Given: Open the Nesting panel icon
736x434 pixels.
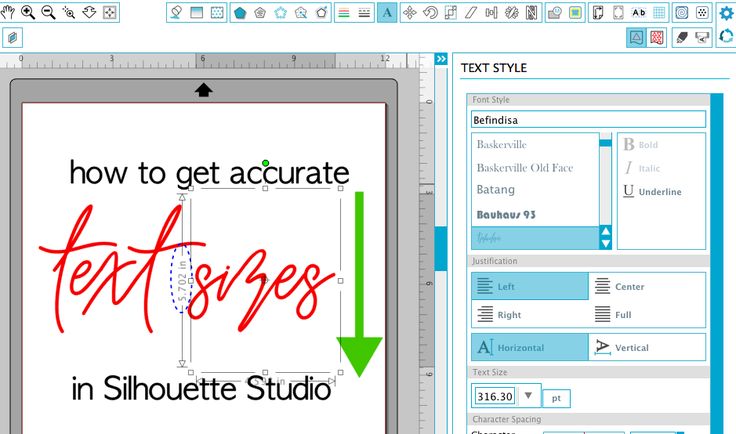Looking at the screenshot, I should 532,13.
